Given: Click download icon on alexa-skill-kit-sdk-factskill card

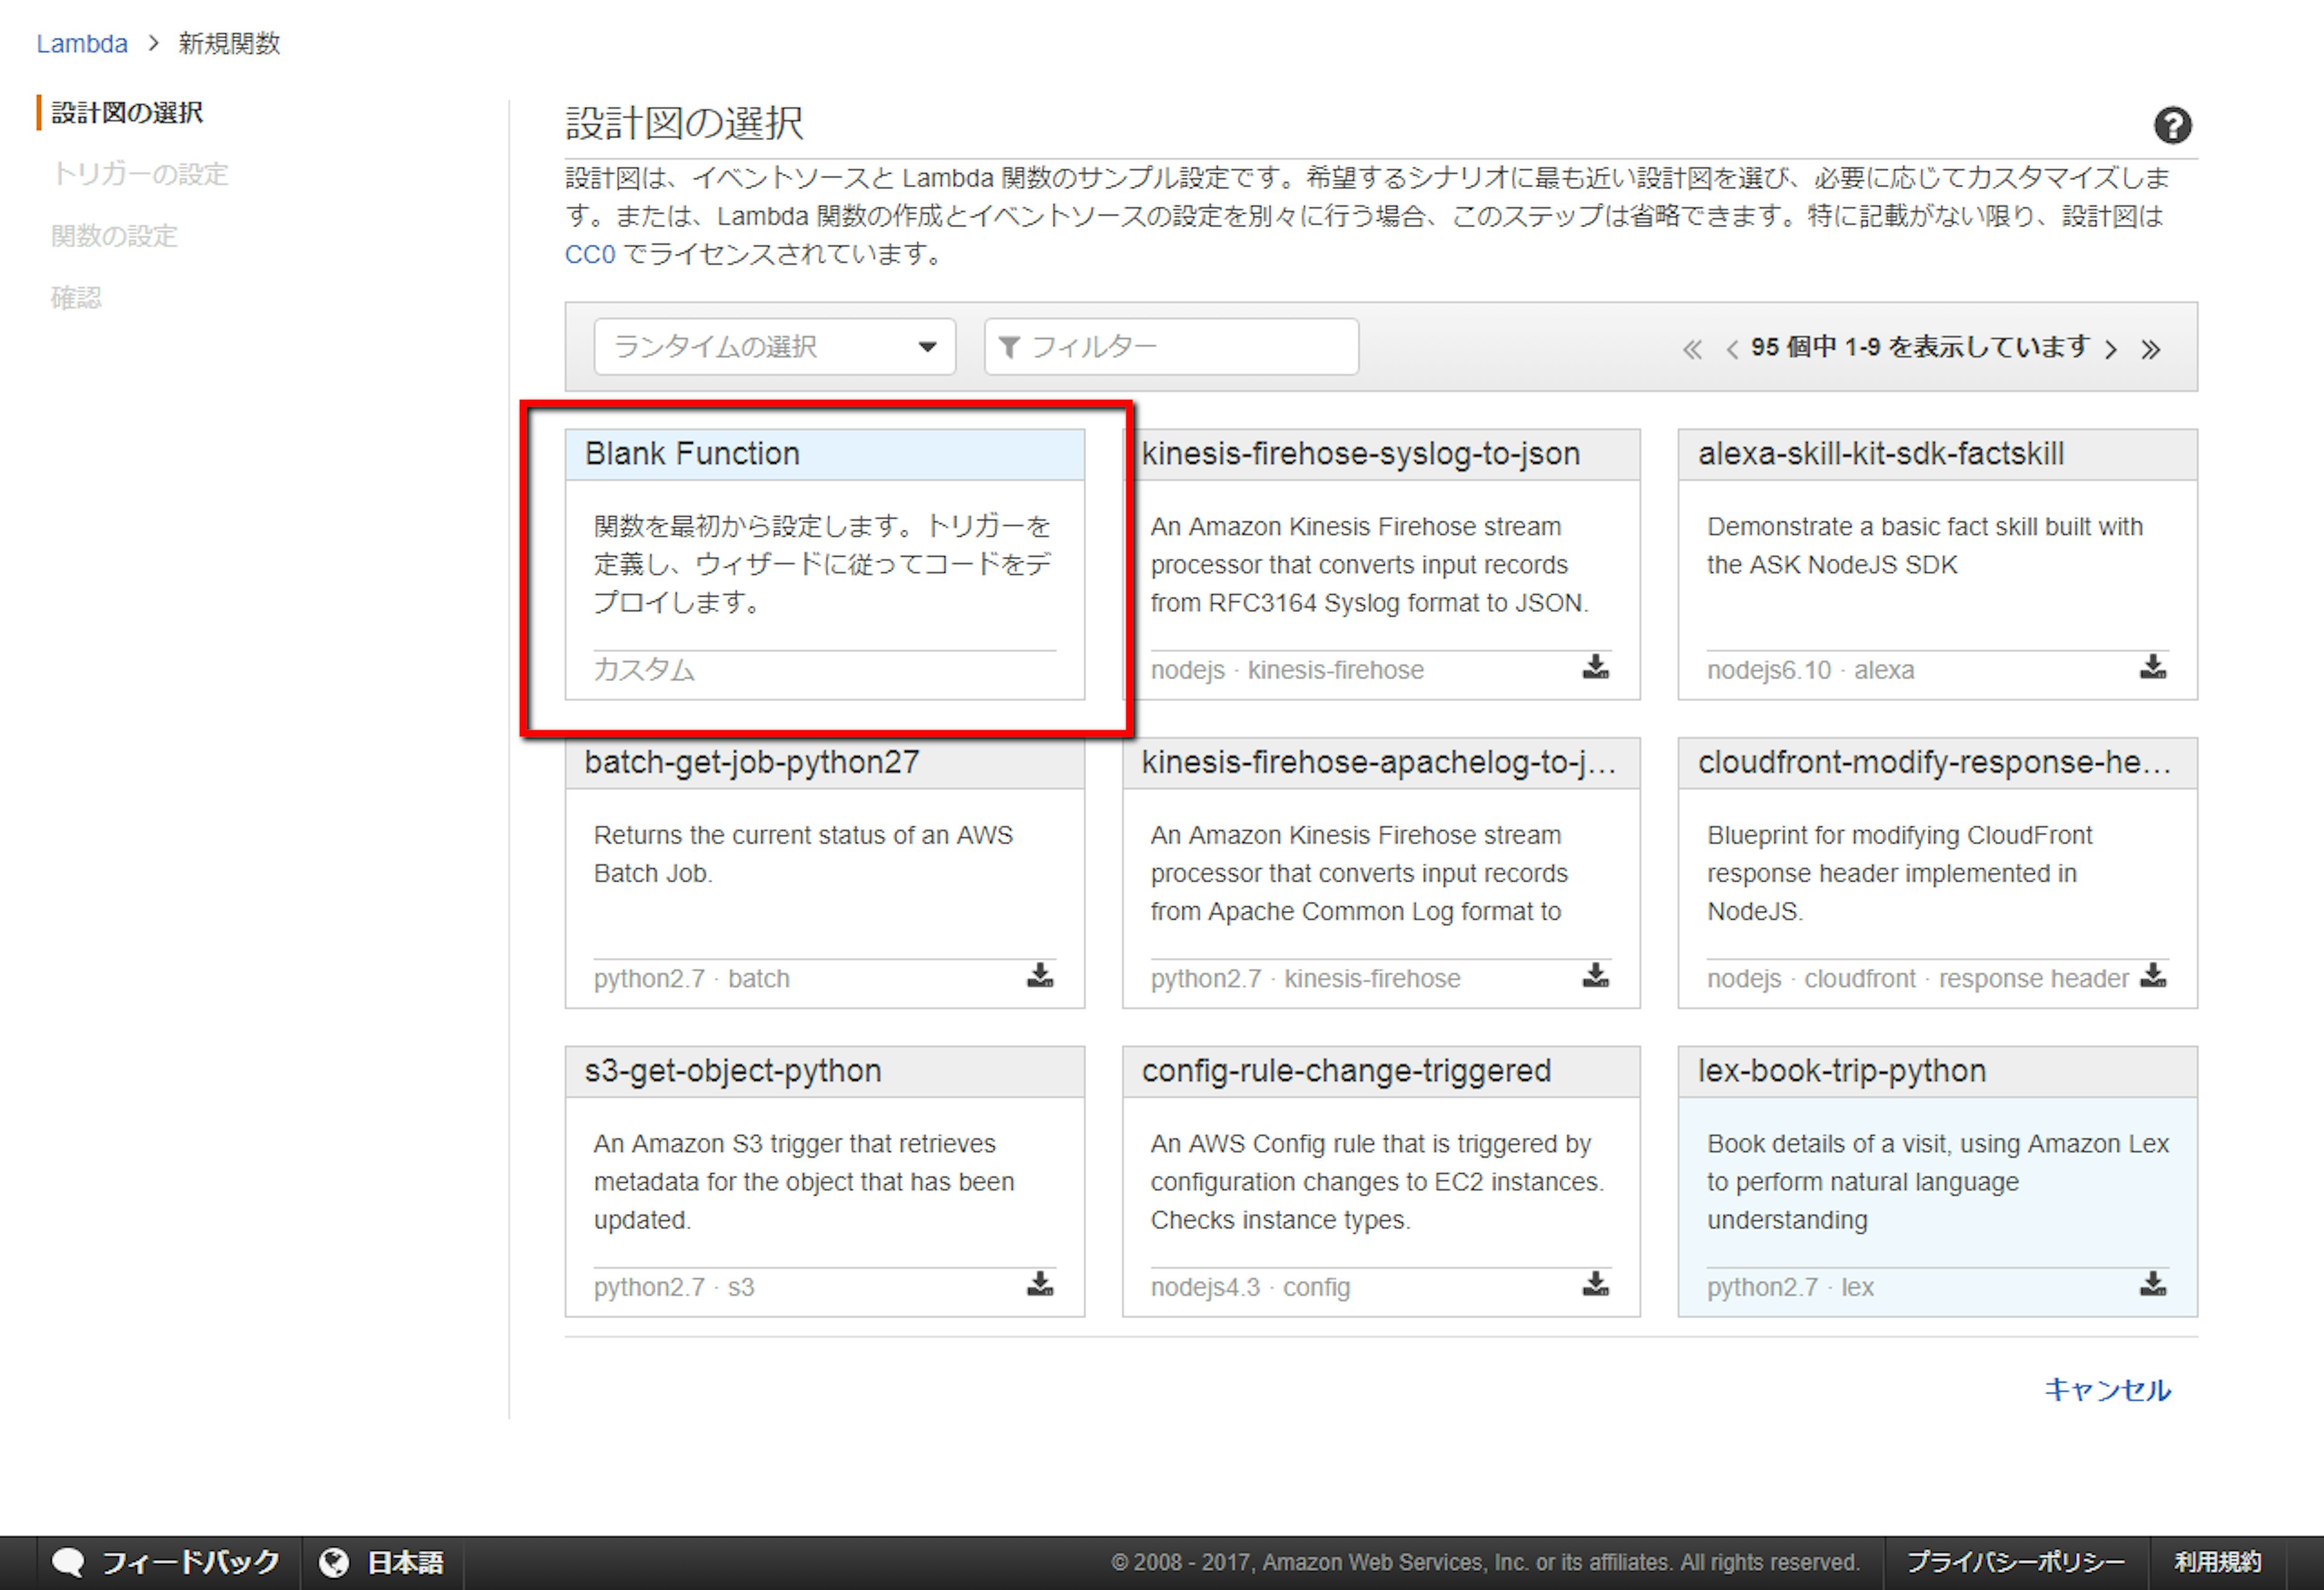Looking at the screenshot, I should (2152, 667).
